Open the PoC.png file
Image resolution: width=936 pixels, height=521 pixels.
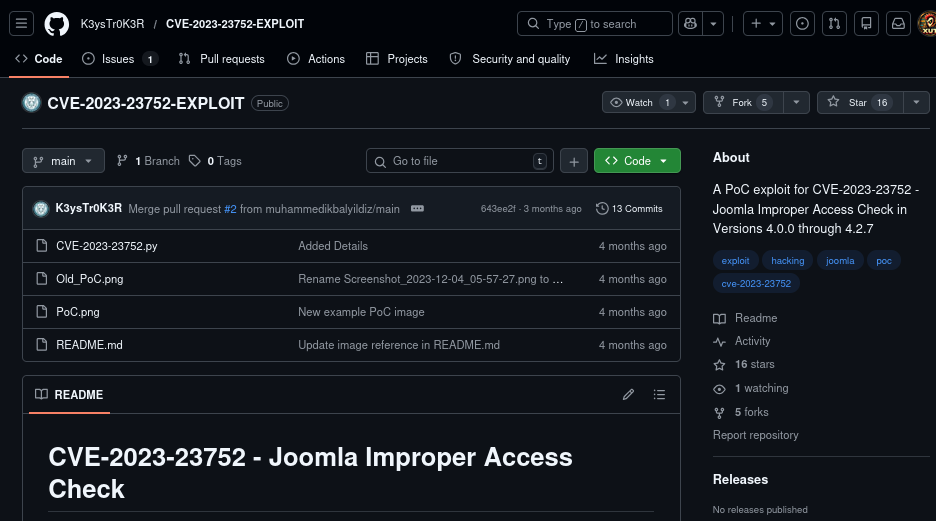[78, 312]
